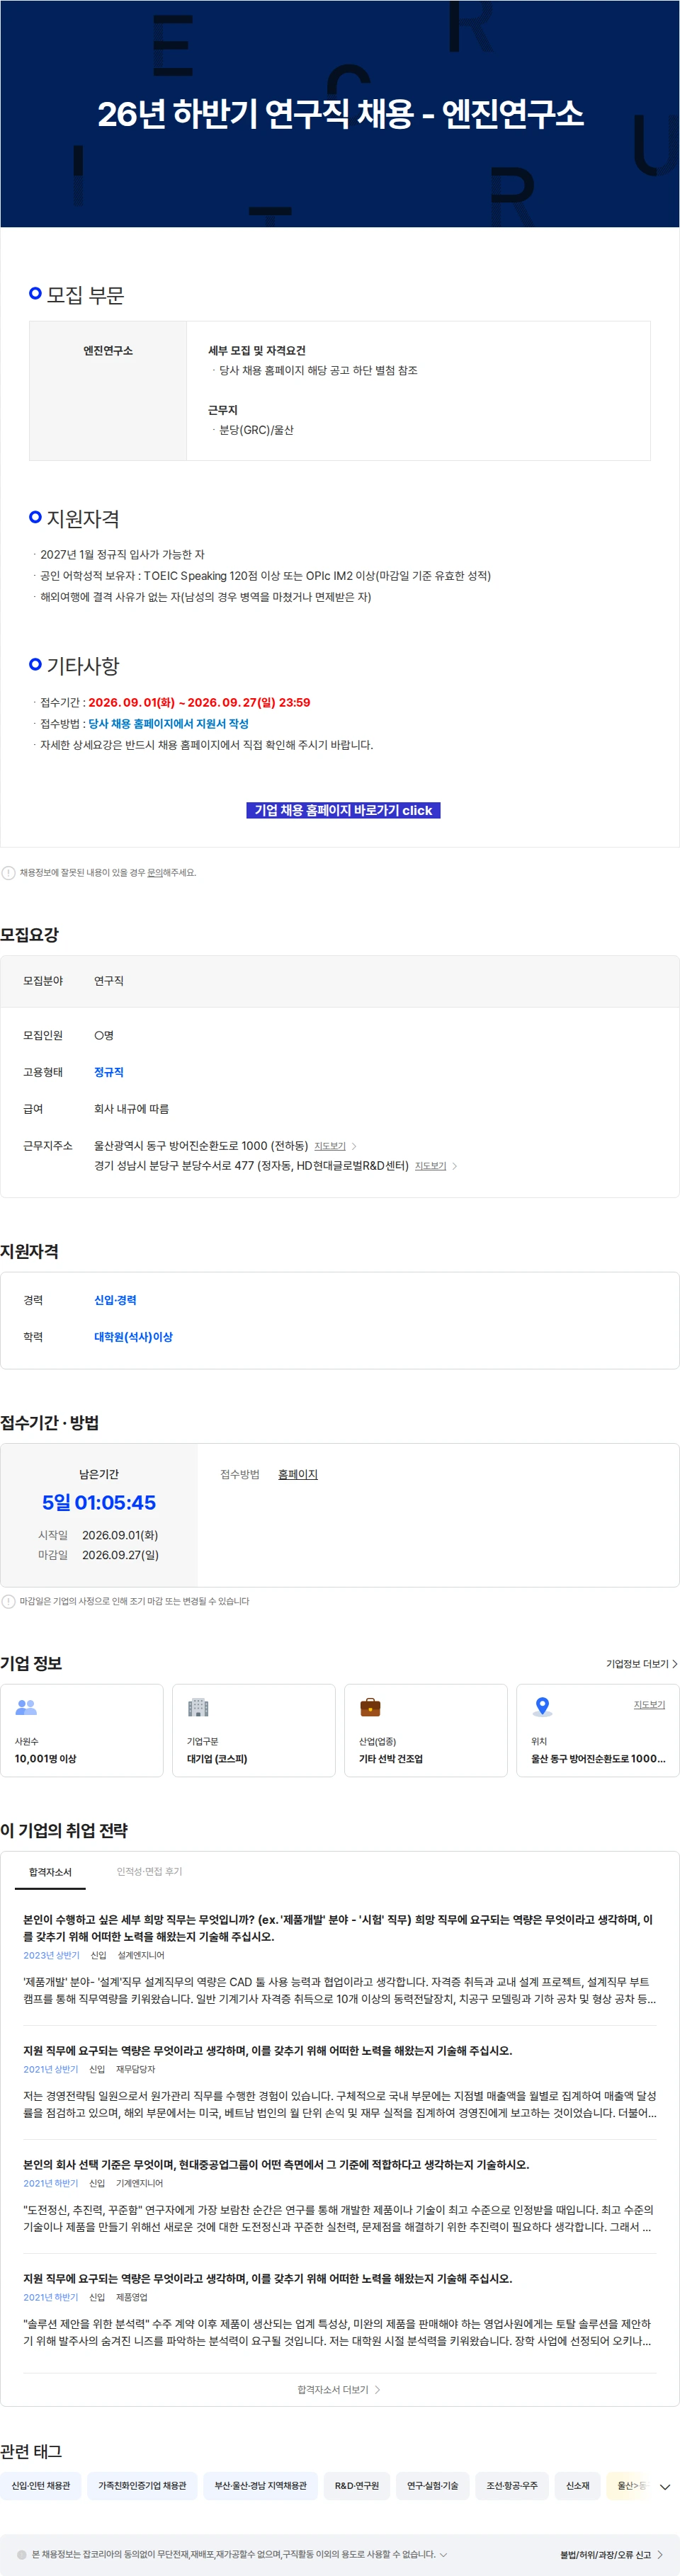Expand the 관련 태그 list with chevron
680x2576 pixels.
(x=665, y=2486)
